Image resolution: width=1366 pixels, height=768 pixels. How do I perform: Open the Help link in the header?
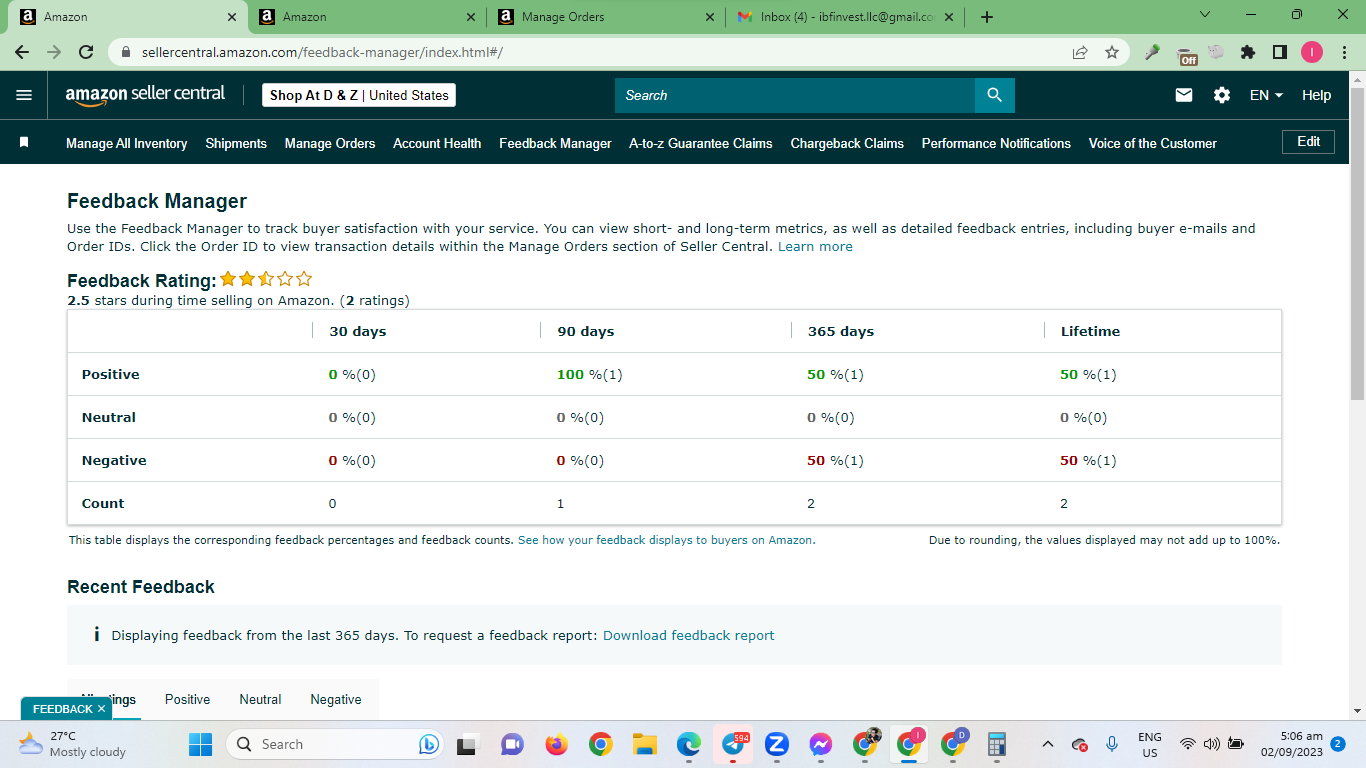coord(1316,95)
